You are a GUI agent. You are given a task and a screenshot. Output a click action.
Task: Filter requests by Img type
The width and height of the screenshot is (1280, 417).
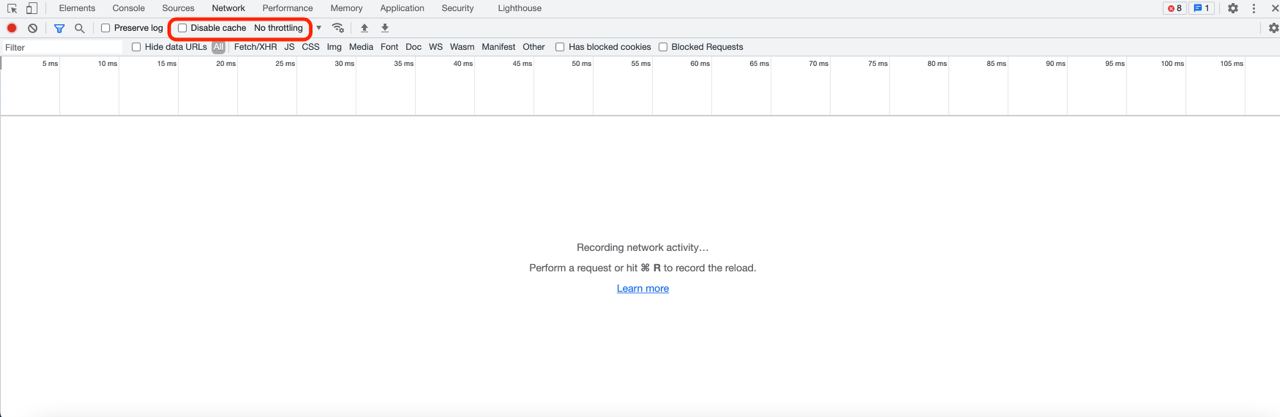pyautogui.click(x=334, y=47)
